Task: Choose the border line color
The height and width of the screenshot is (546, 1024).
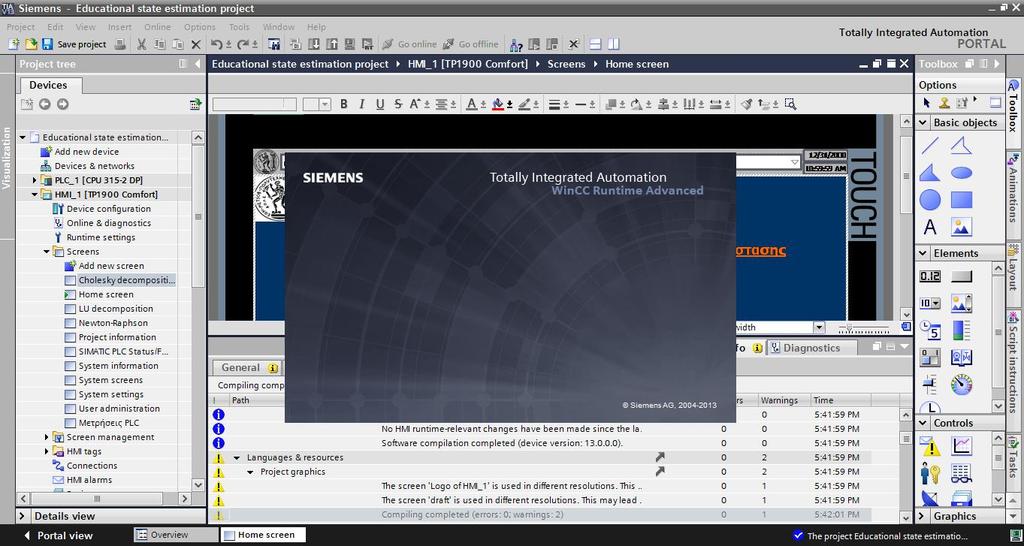Action: coord(523,104)
